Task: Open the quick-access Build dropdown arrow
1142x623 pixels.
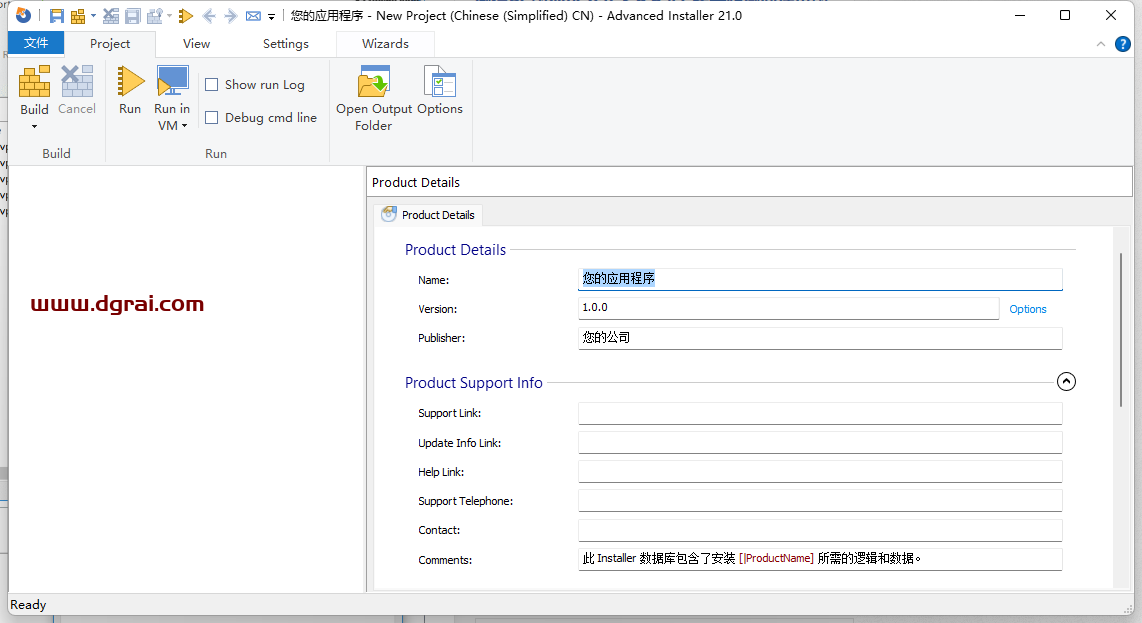Action: (x=93, y=16)
